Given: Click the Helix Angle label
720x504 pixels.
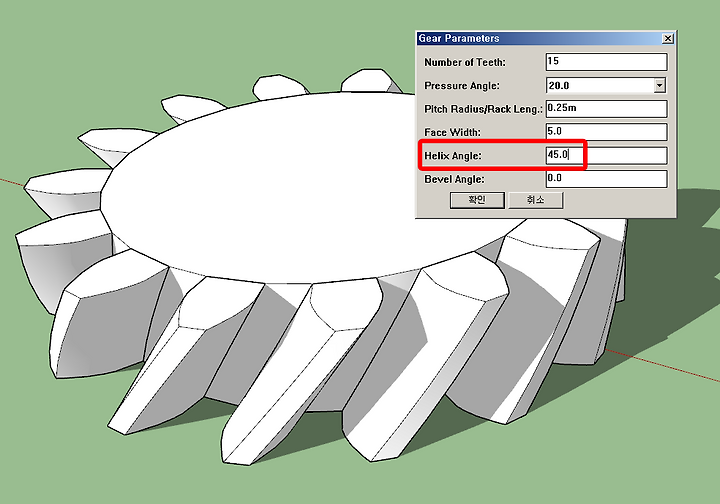Looking at the screenshot, I should [x=453, y=156].
